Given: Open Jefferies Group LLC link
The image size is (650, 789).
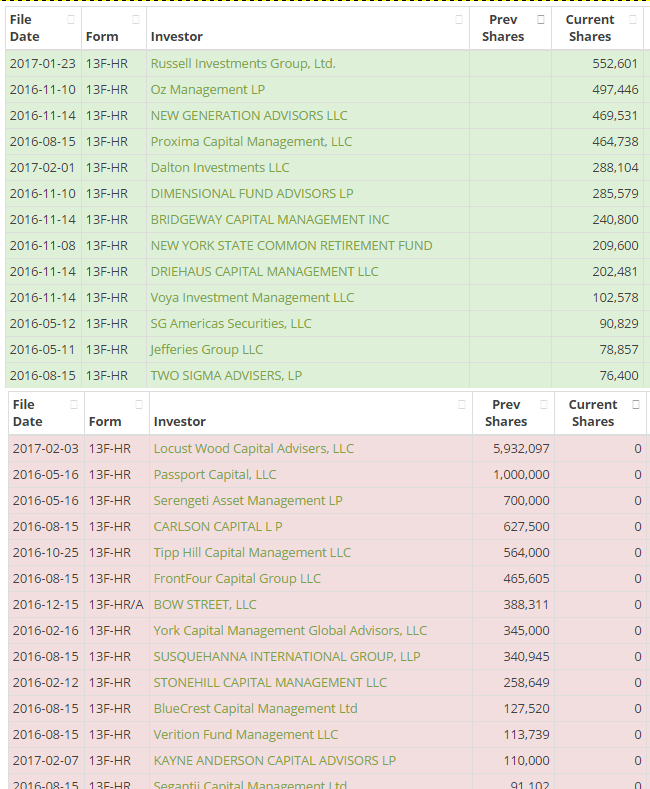Looking at the screenshot, I should [207, 350].
